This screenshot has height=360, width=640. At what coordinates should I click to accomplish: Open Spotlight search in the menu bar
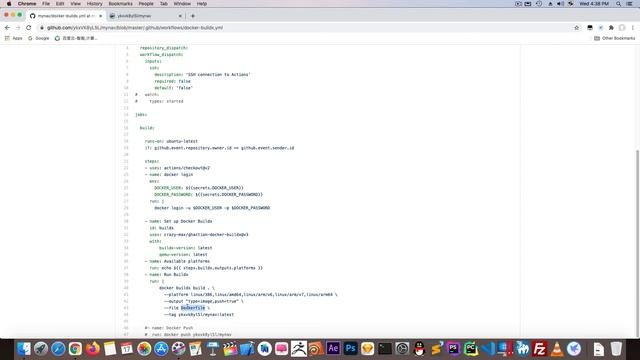pos(619,4)
